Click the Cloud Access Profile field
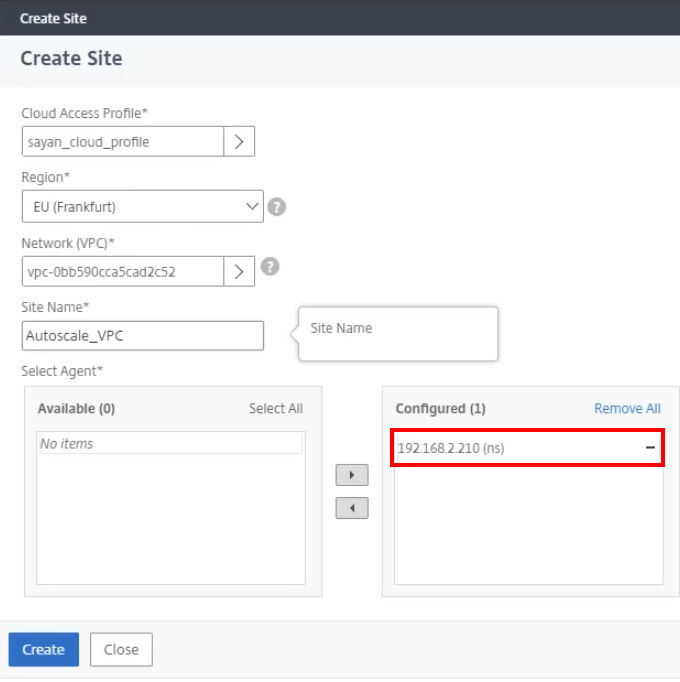 (122, 142)
